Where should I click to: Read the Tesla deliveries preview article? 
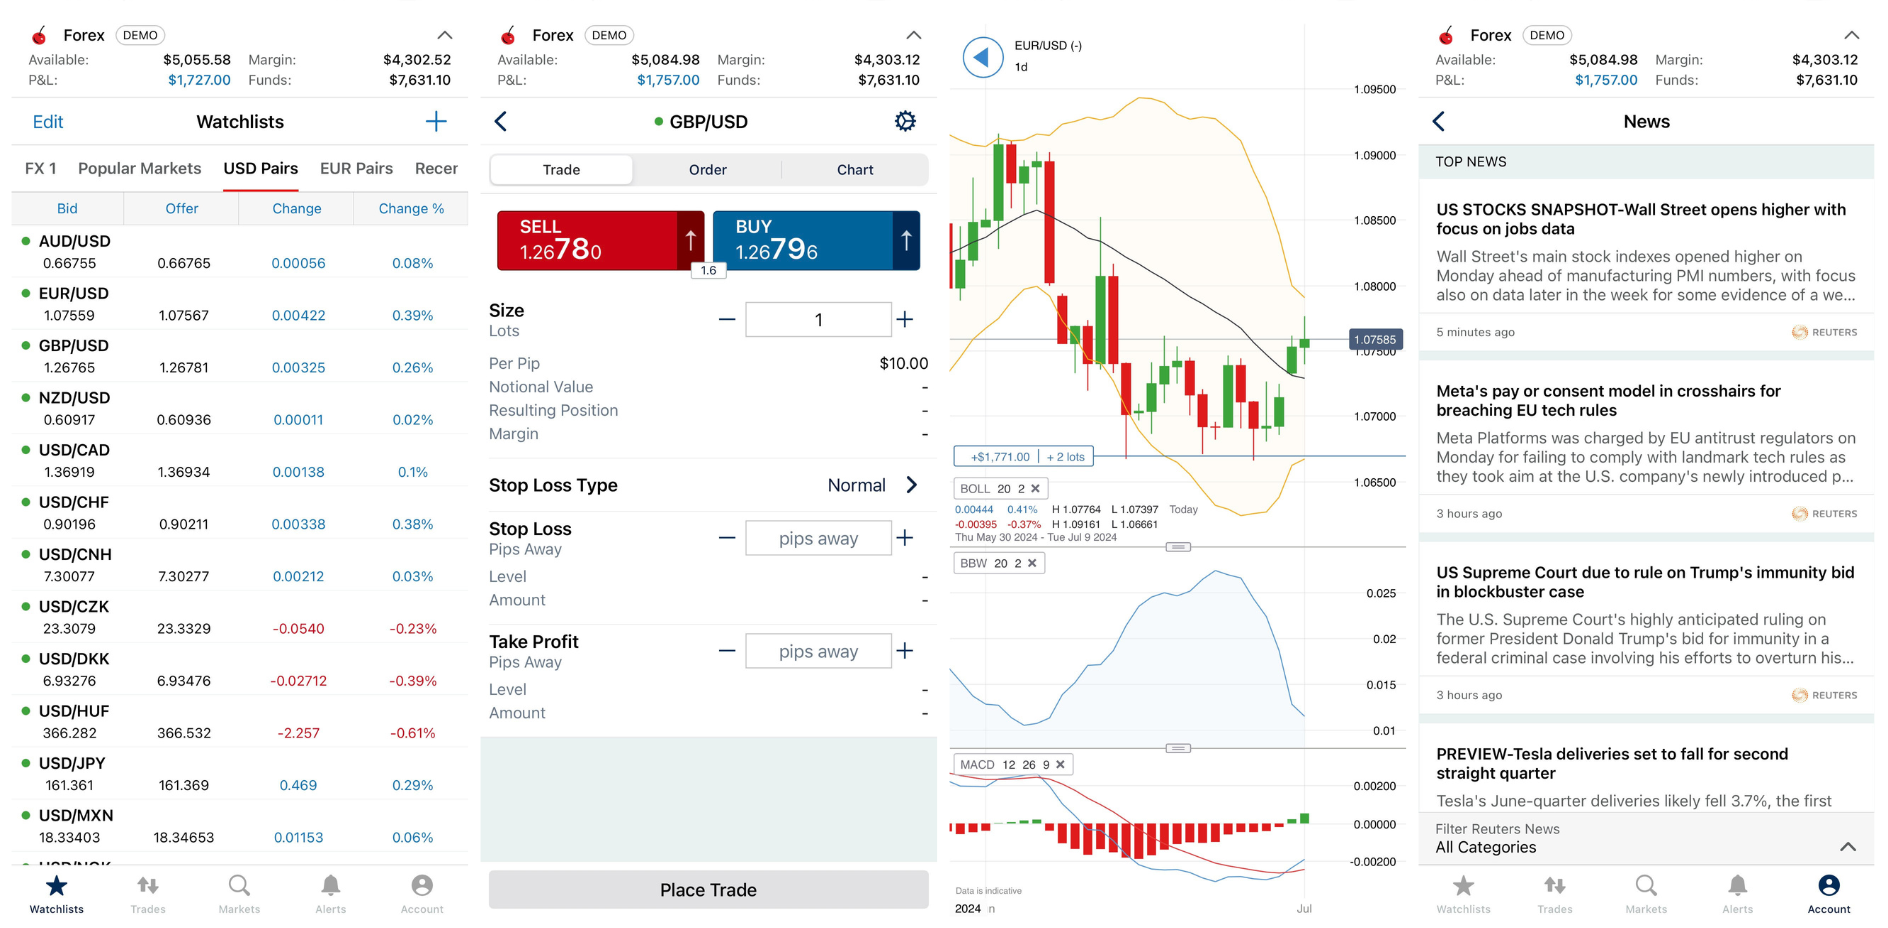pos(1646,768)
